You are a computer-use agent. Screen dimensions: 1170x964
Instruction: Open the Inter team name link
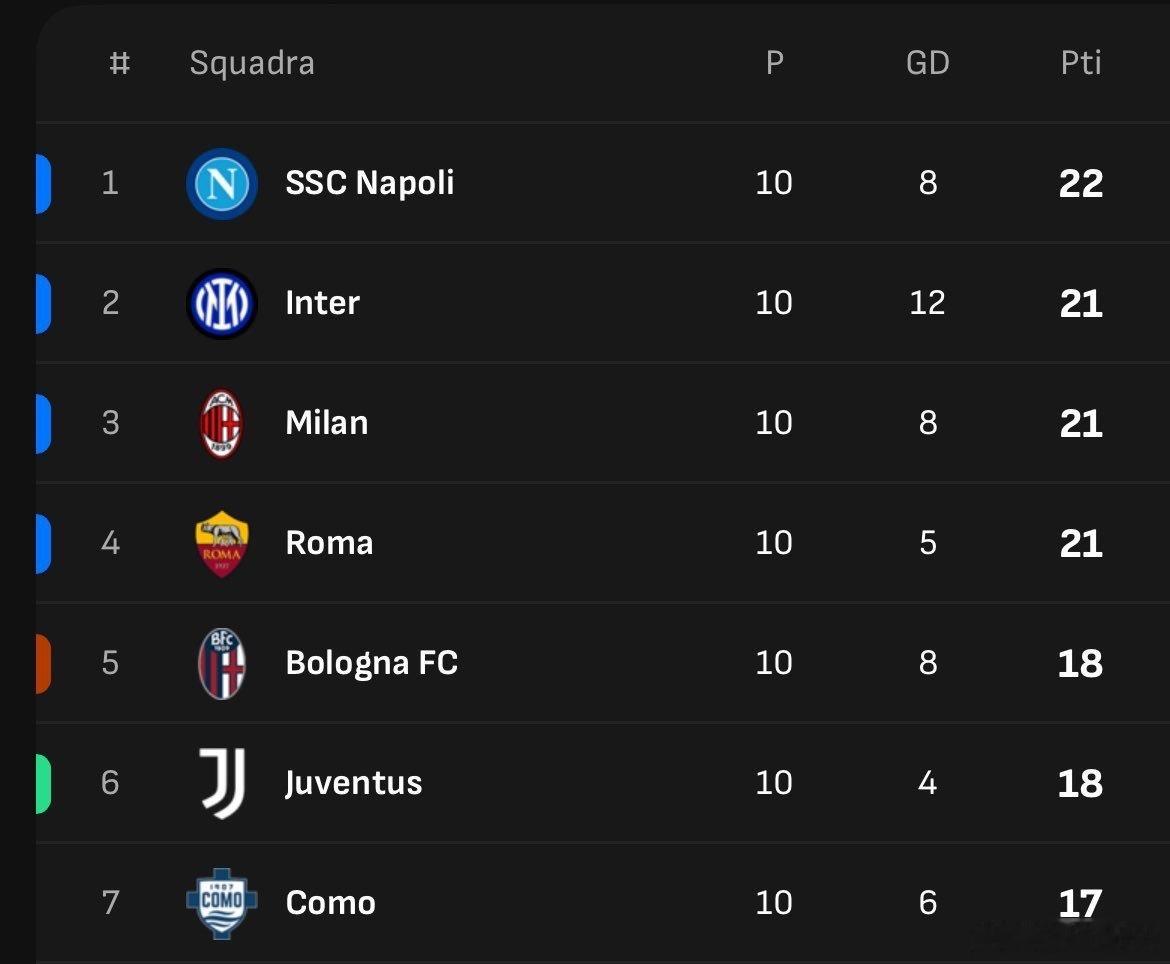[322, 303]
